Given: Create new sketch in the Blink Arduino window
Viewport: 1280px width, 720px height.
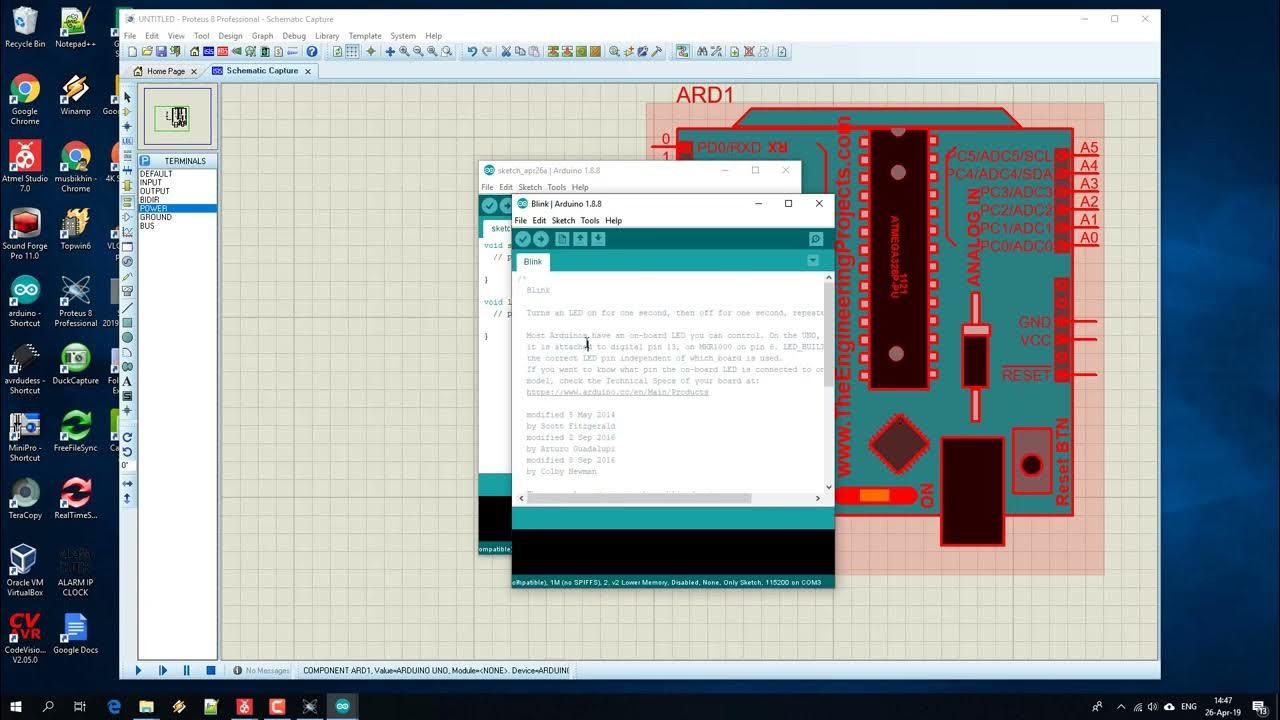Looking at the screenshot, I should pyautogui.click(x=562, y=239).
